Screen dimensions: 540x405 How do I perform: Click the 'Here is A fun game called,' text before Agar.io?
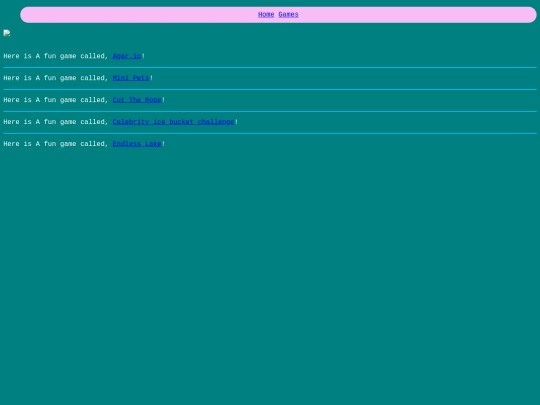pyautogui.click(x=56, y=56)
